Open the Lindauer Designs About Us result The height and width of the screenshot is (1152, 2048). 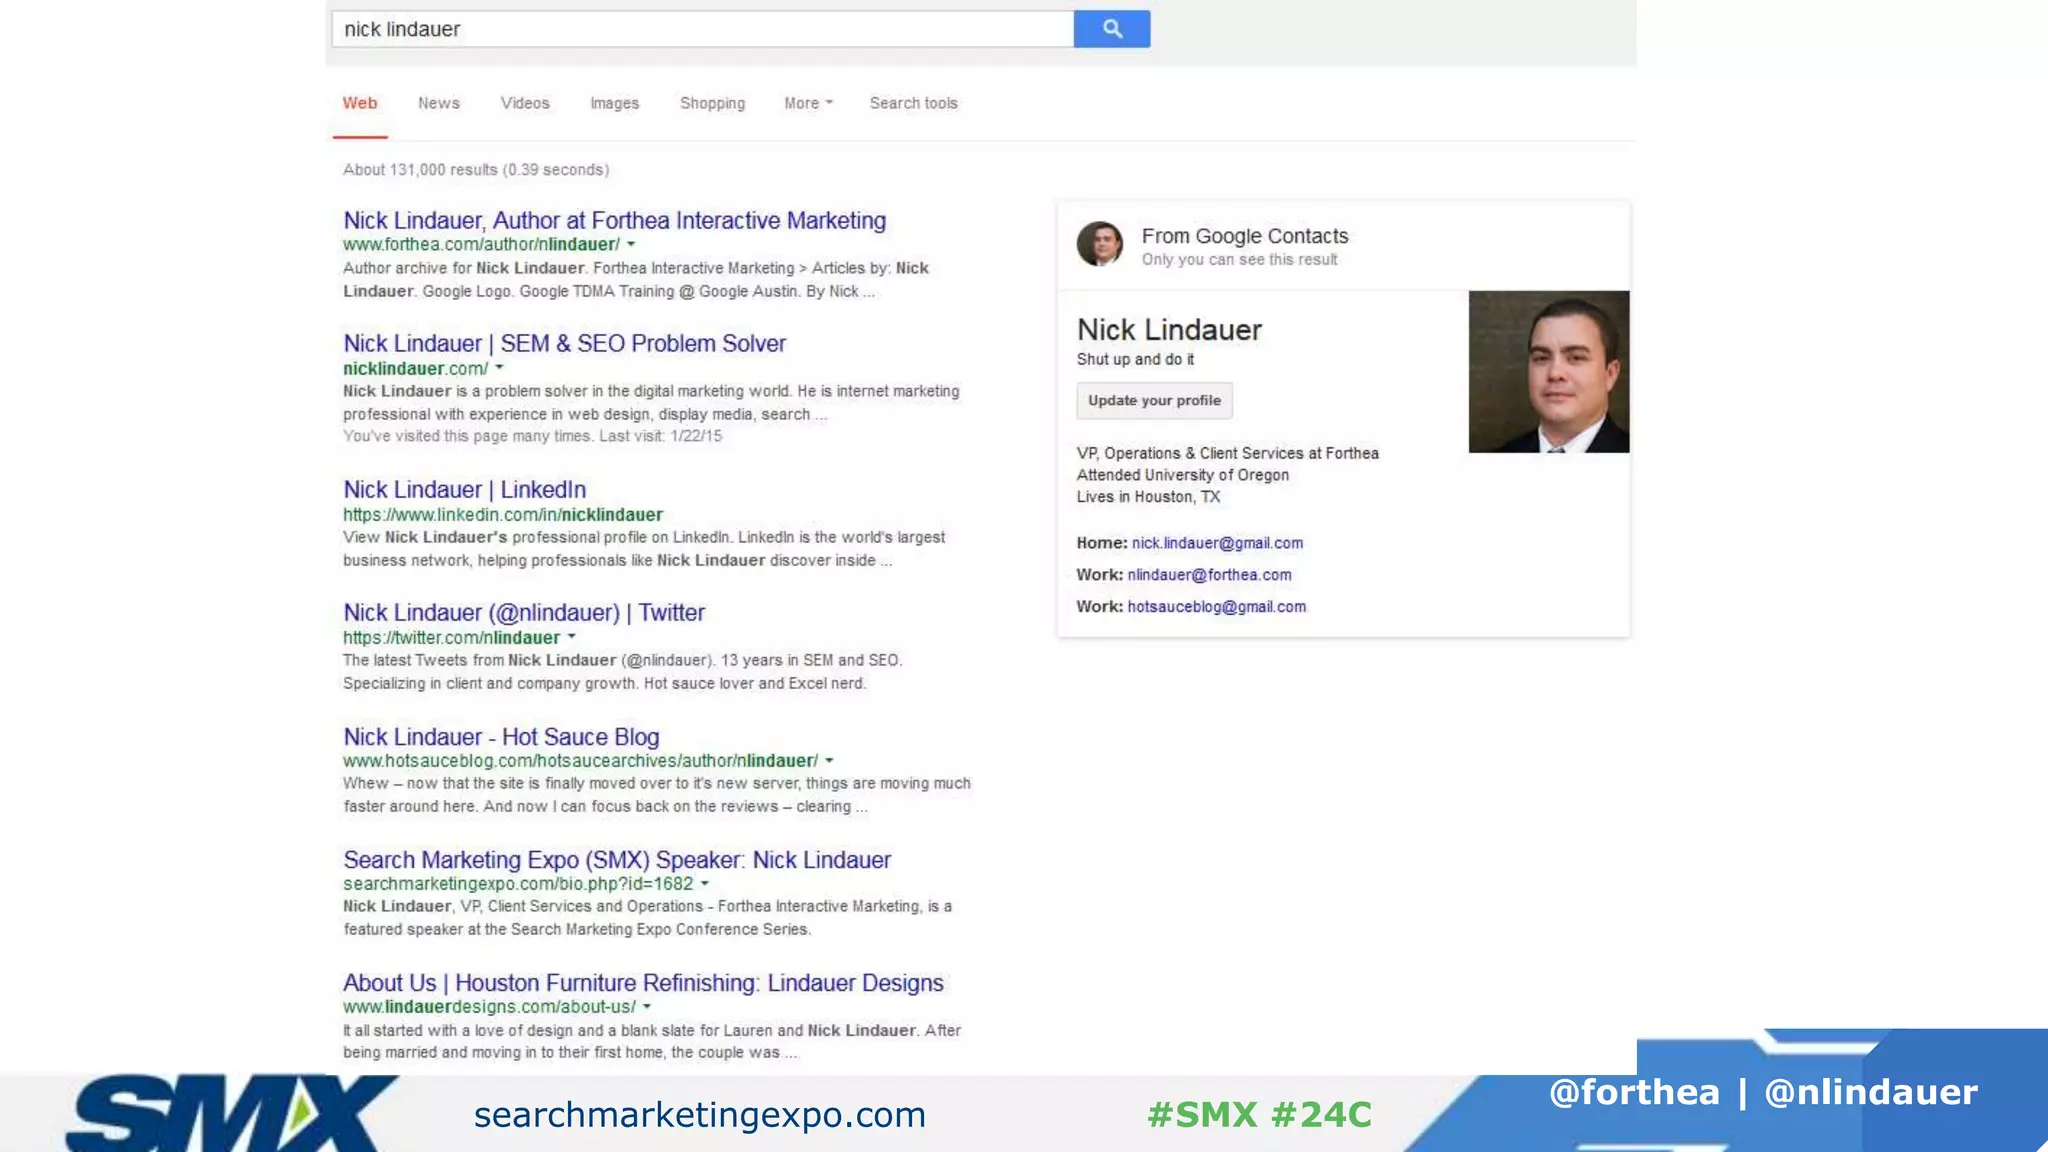[643, 983]
